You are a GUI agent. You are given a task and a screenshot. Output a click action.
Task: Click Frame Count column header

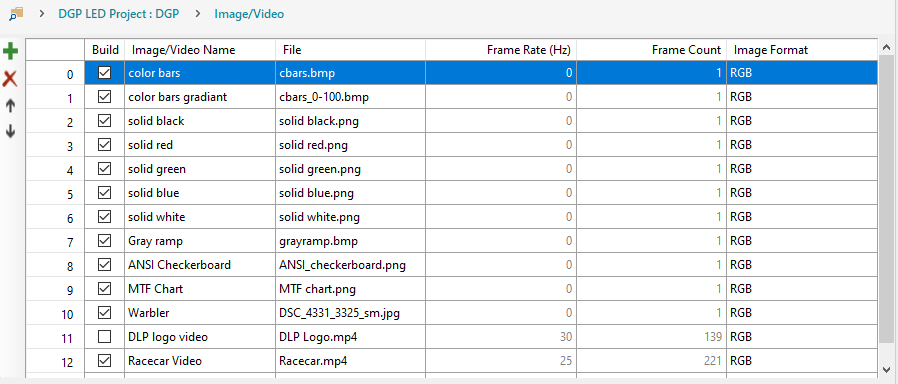(x=652, y=50)
